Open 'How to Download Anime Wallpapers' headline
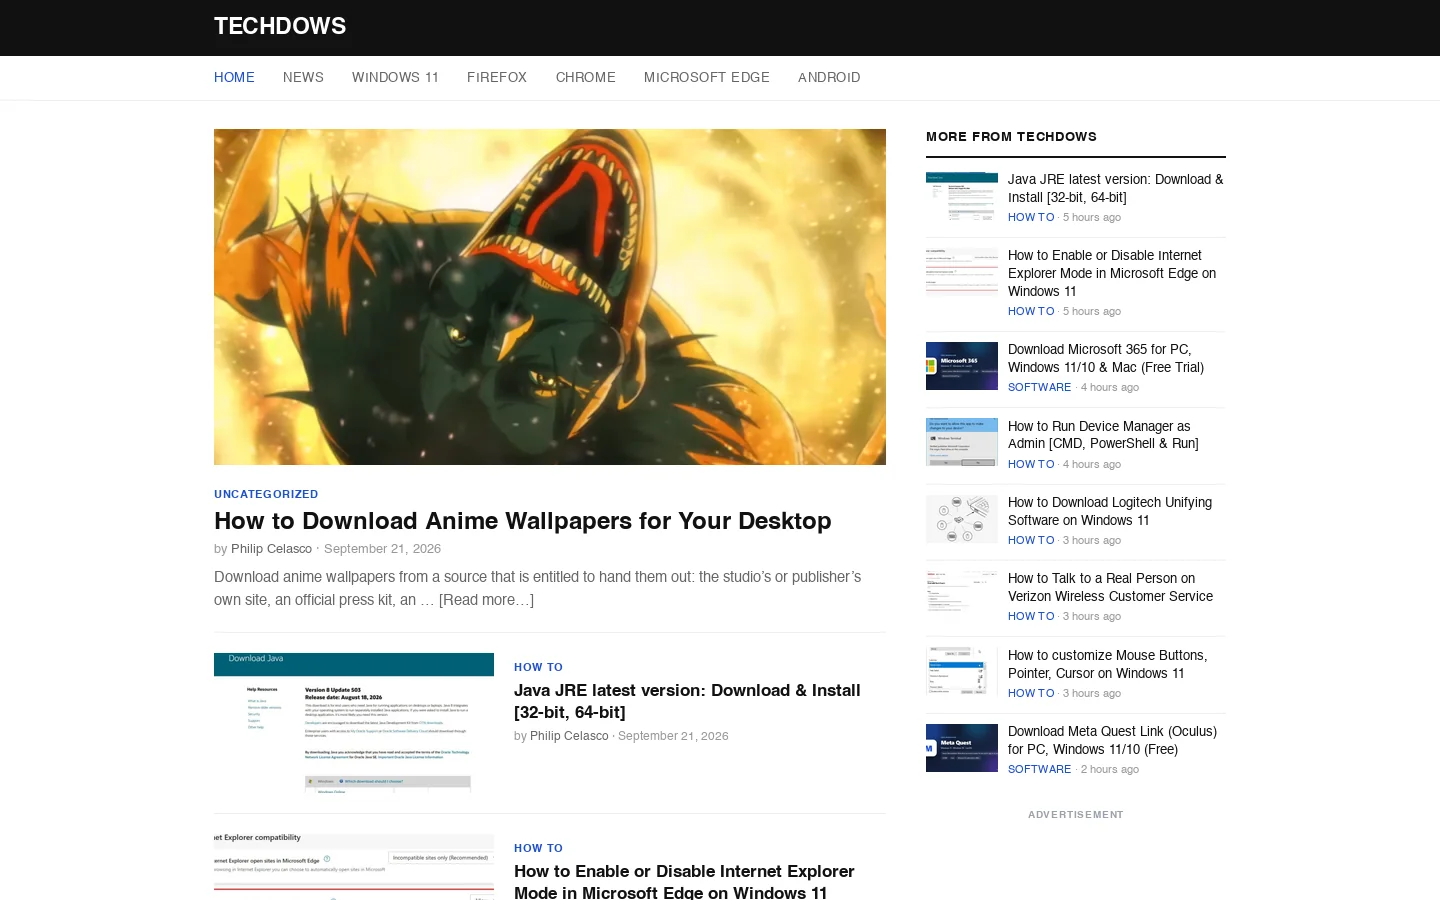Image resolution: width=1440 pixels, height=900 pixels. [523, 521]
